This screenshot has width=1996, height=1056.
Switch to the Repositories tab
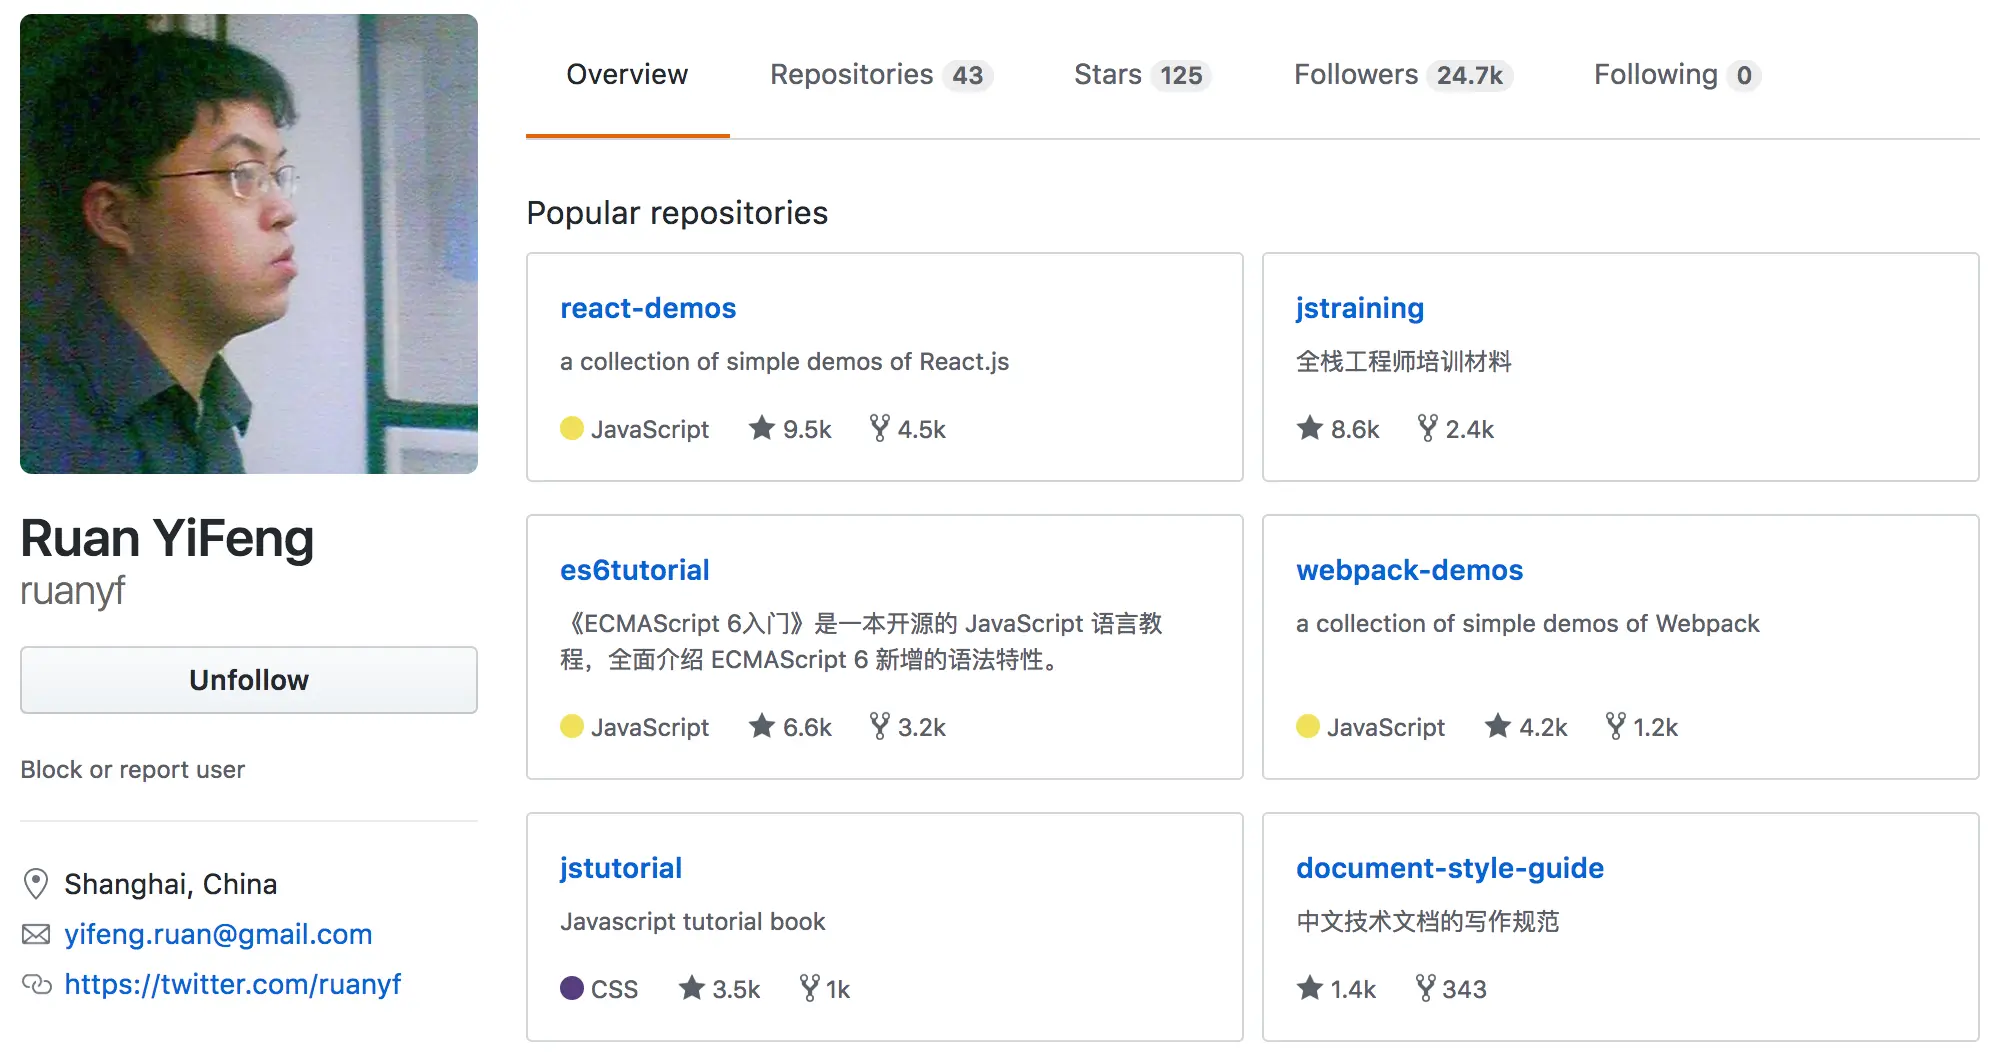click(880, 75)
